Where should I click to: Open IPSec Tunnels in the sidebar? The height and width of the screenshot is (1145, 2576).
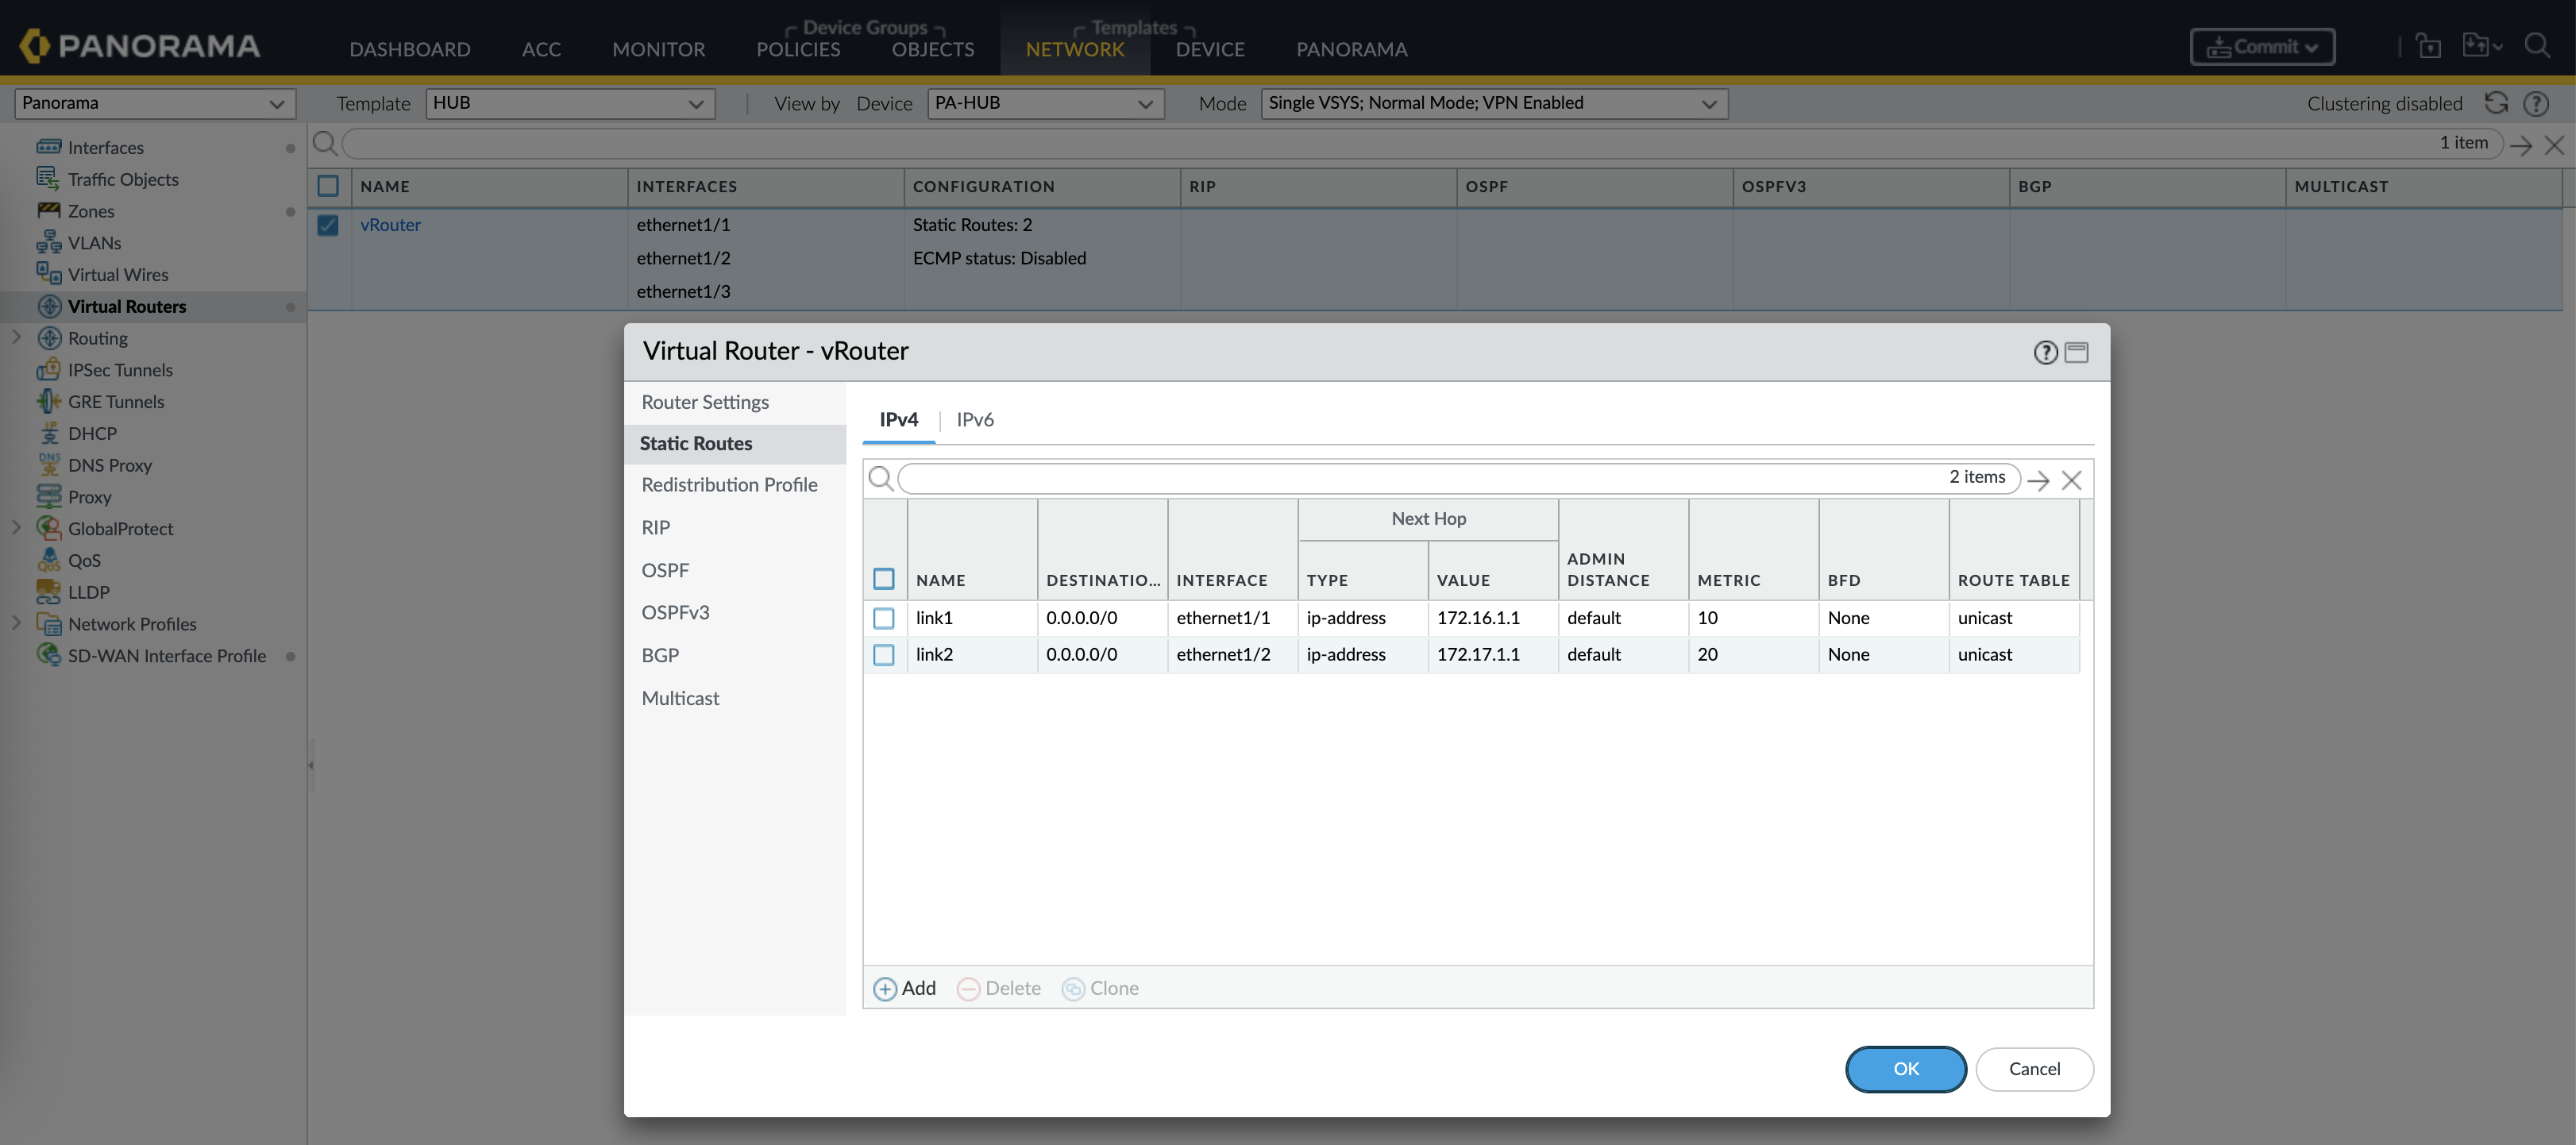coord(120,370)
